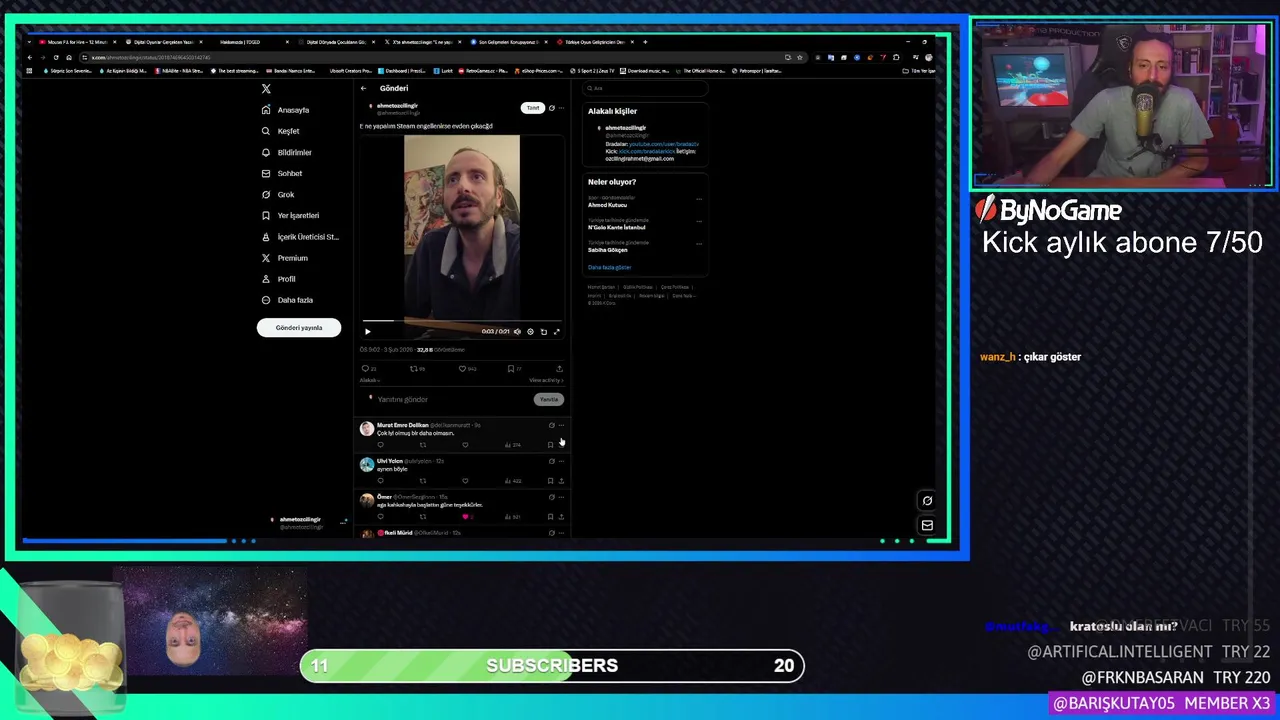
Task: Open more options on Ömer's reply
Action: [561, 497]
